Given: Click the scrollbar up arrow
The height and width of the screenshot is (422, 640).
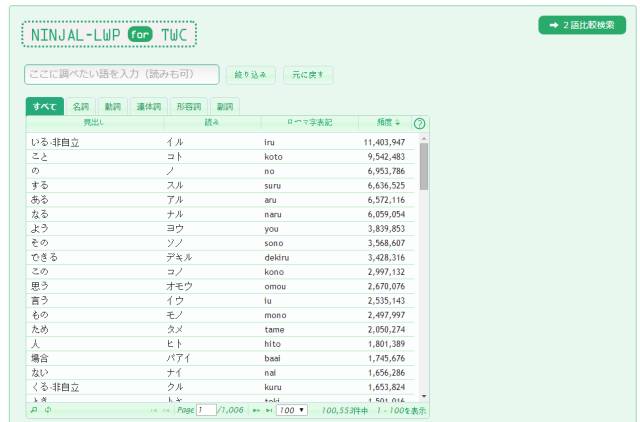Looking at the screenshot, I should coord(424,139).
